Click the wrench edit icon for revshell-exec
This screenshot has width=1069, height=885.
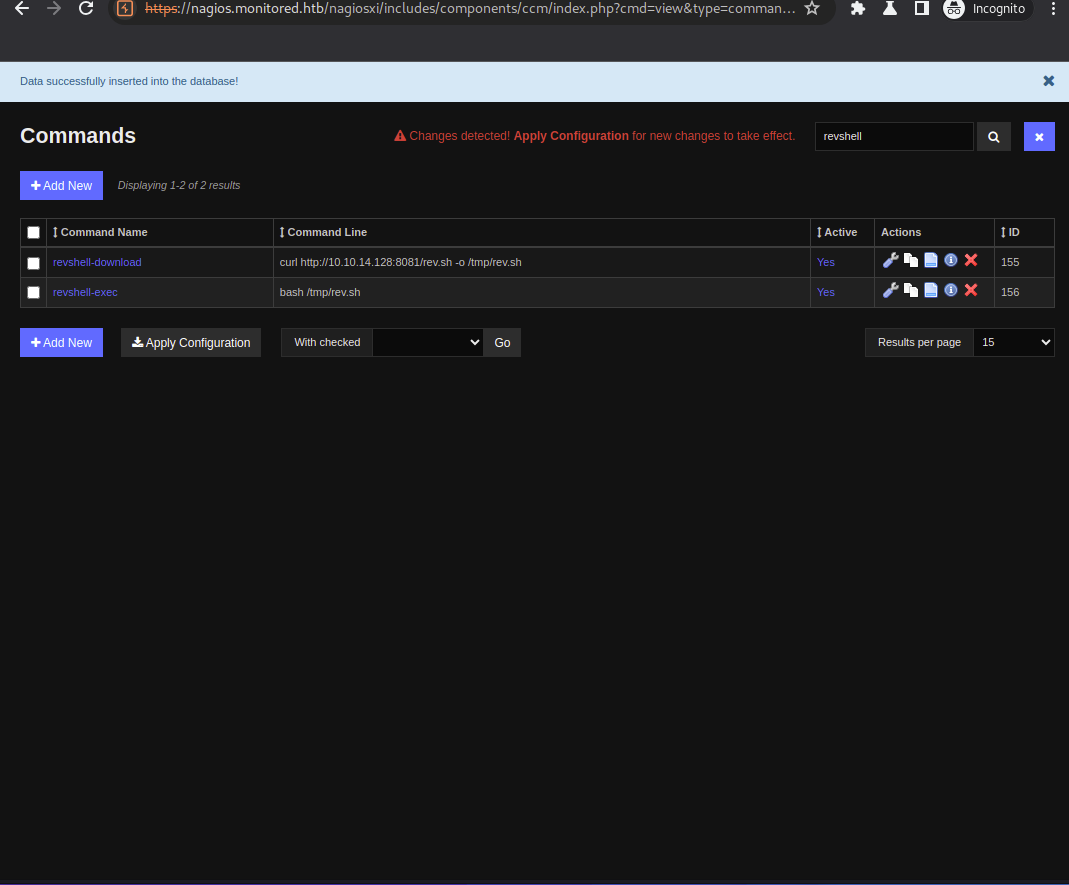click(x=890, y=290)
